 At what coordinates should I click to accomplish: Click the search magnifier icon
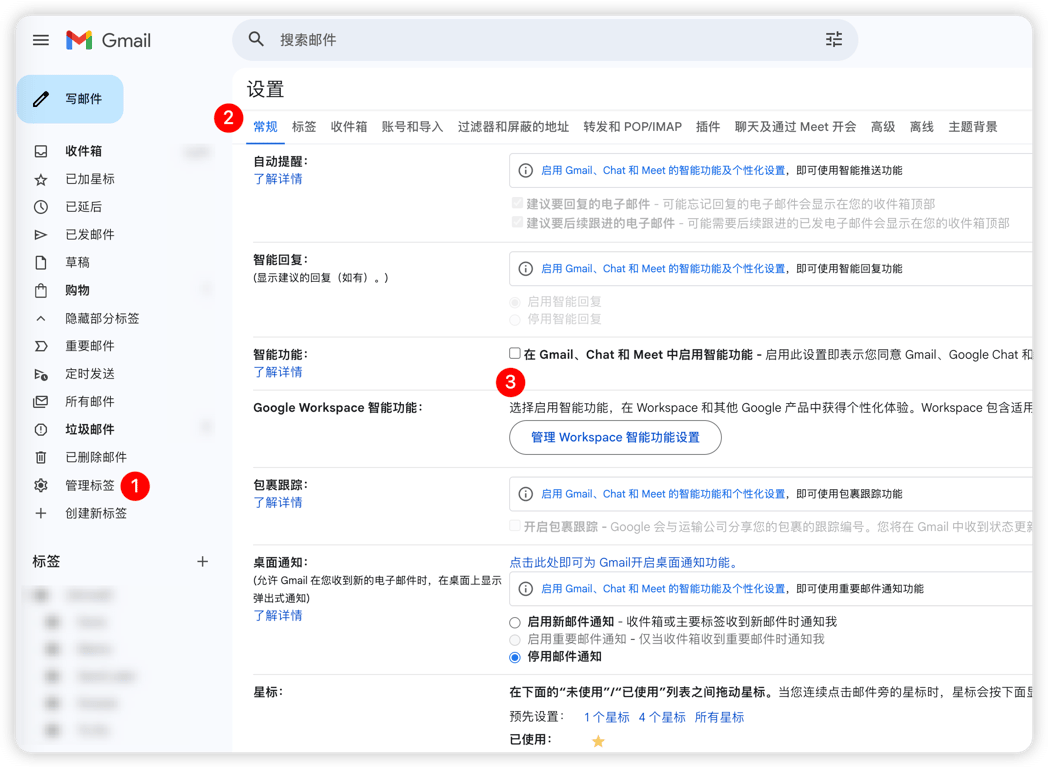[x=256, y=39]
